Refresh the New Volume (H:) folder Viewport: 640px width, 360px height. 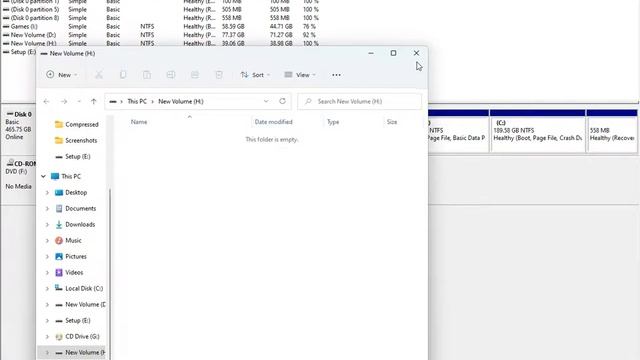(x=282, y=101)
